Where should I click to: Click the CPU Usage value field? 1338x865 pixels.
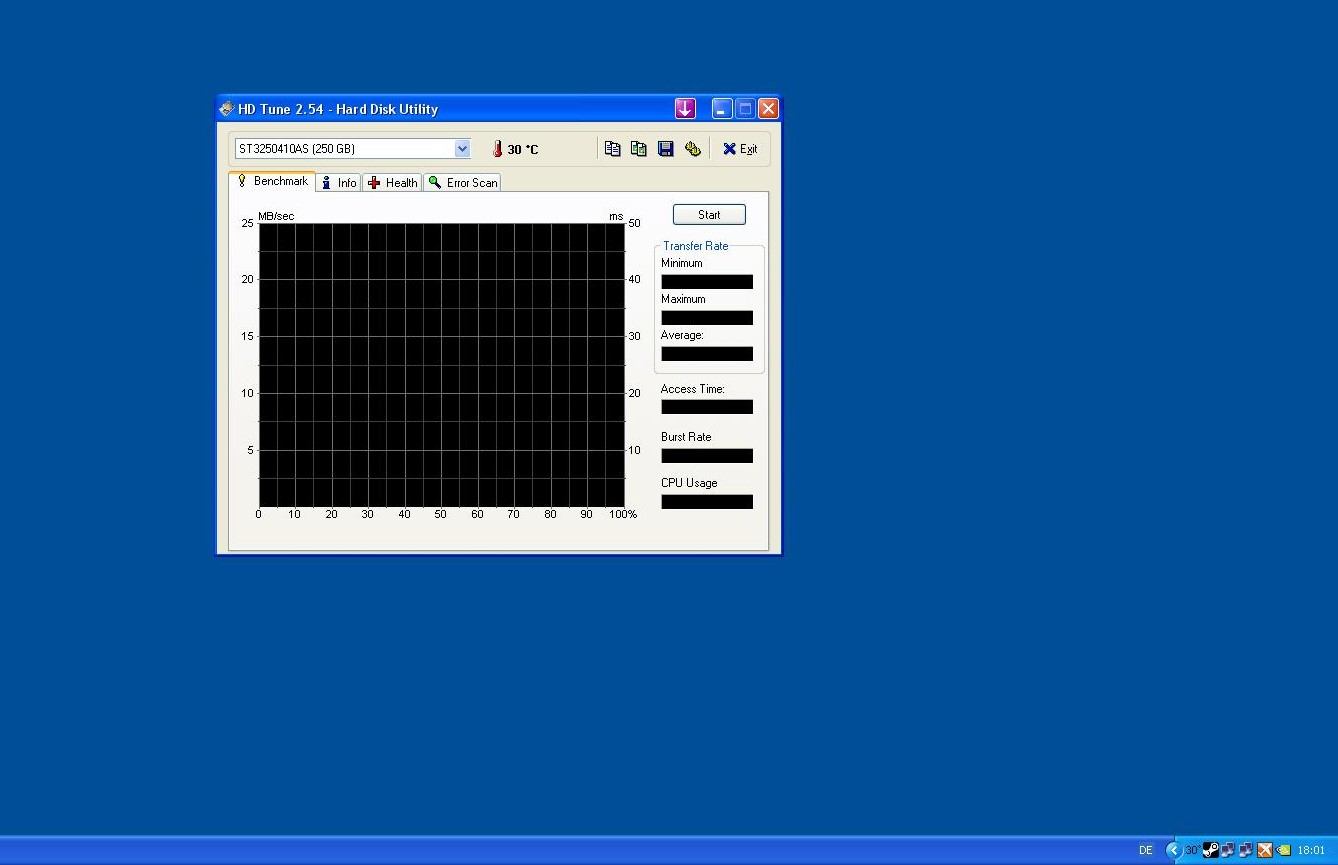(707, 502)
